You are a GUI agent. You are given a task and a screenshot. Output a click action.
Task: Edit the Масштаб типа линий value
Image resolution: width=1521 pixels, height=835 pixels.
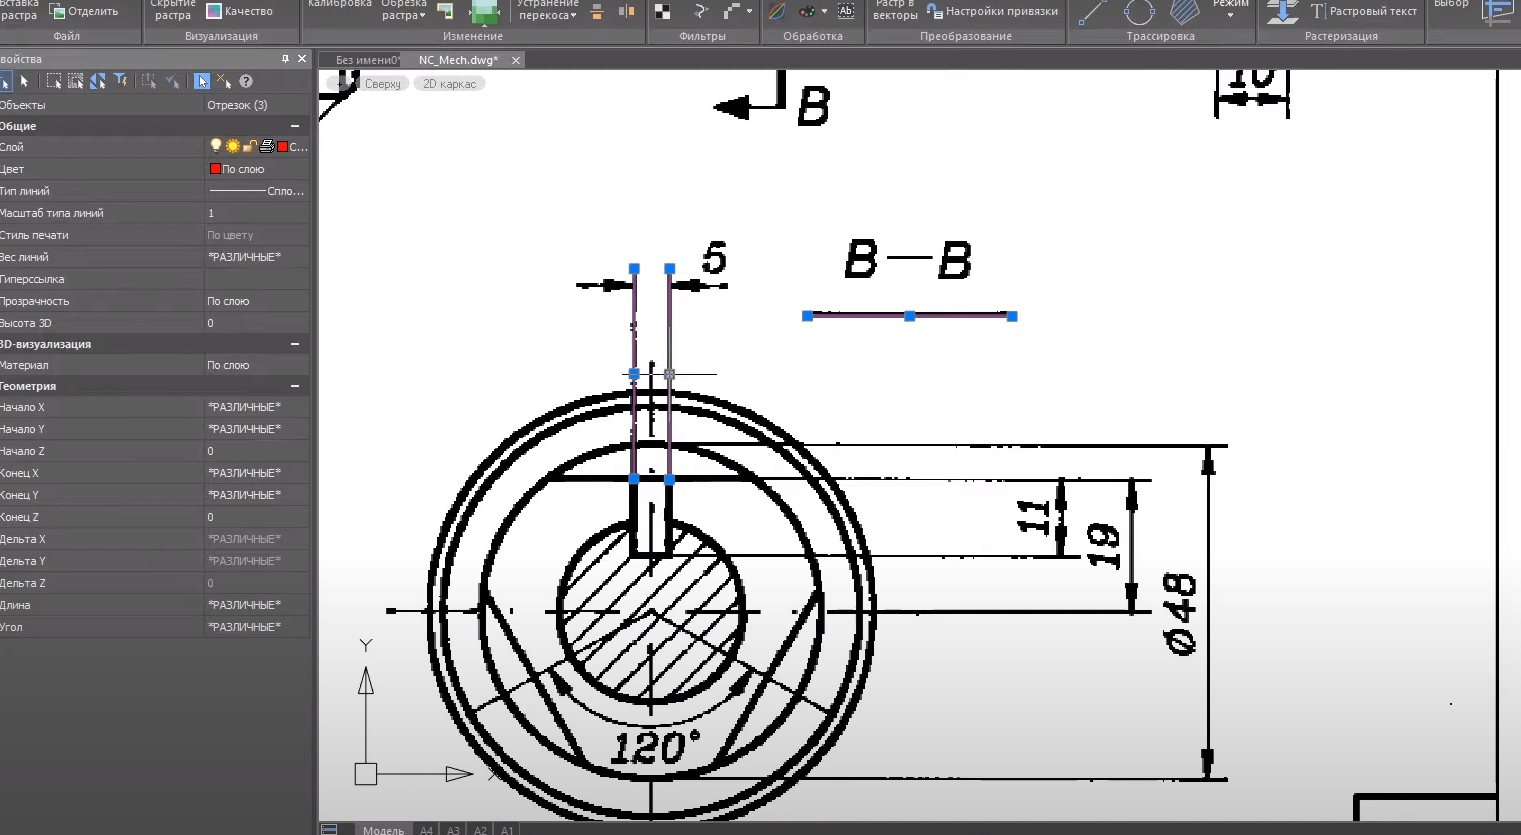click(256, 213)
